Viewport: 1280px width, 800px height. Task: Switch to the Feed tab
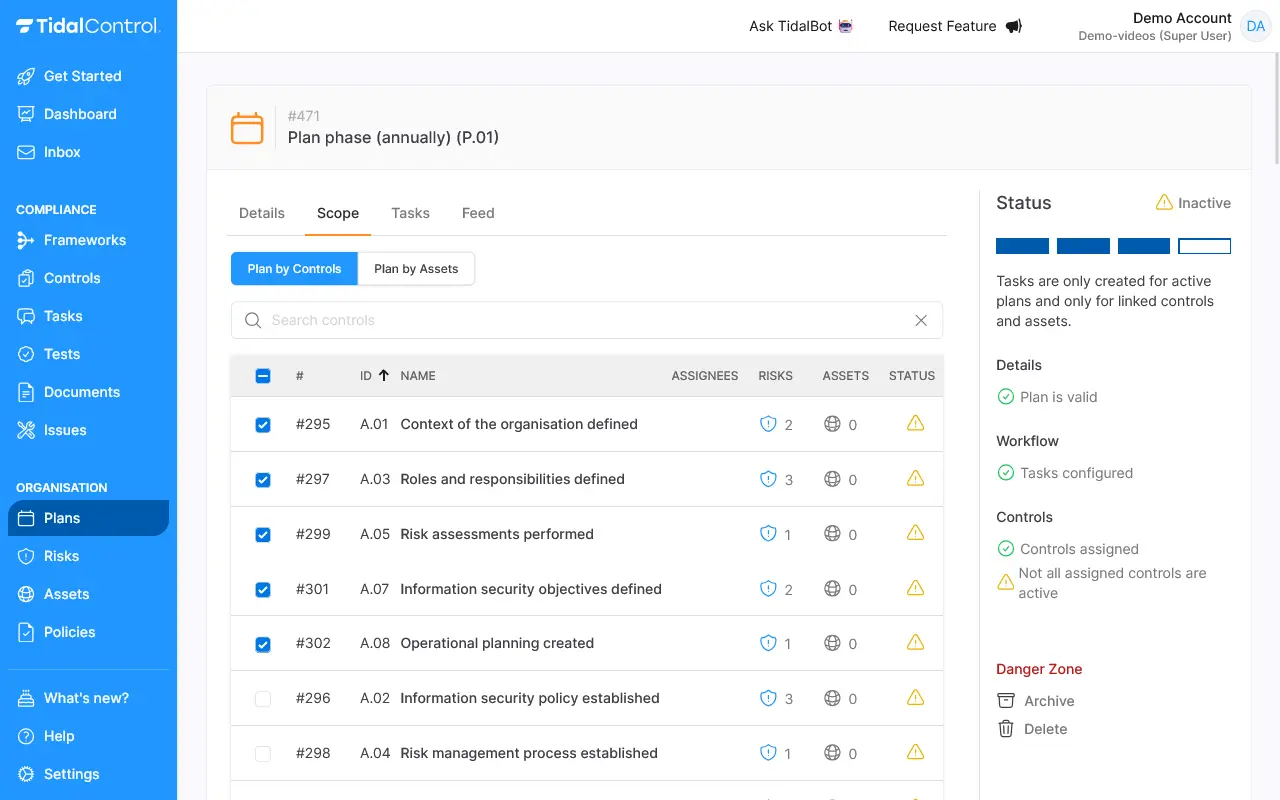(478, 213)
